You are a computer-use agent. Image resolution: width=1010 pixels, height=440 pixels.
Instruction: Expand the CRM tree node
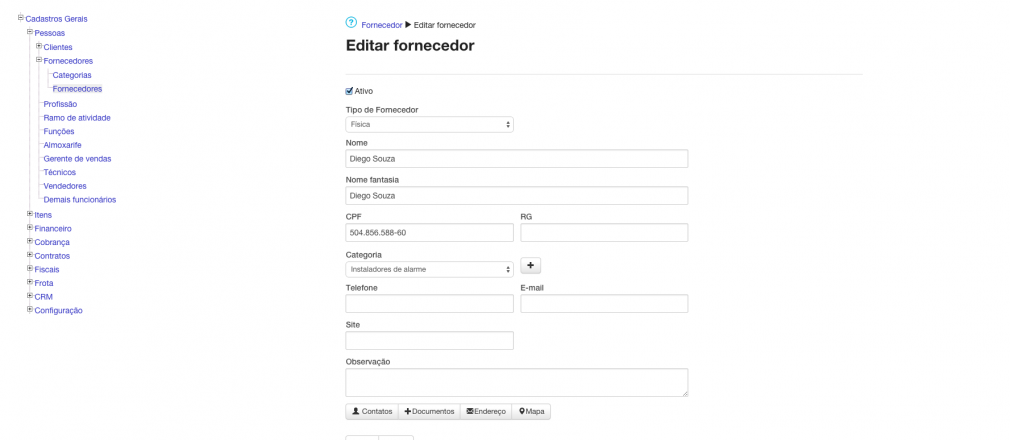(30, 296)
